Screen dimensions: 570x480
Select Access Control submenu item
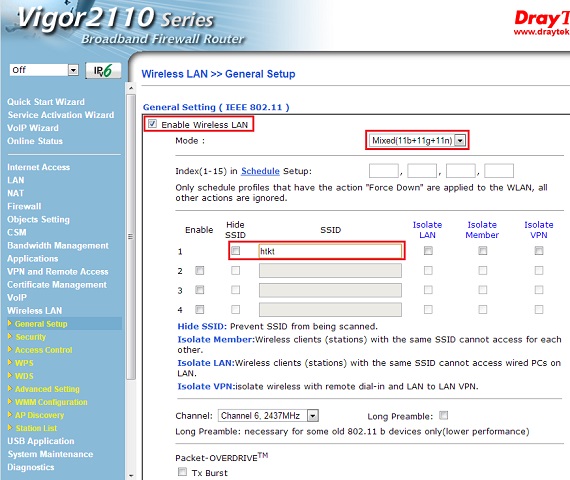pyautogui.click(x=44, y=350)
